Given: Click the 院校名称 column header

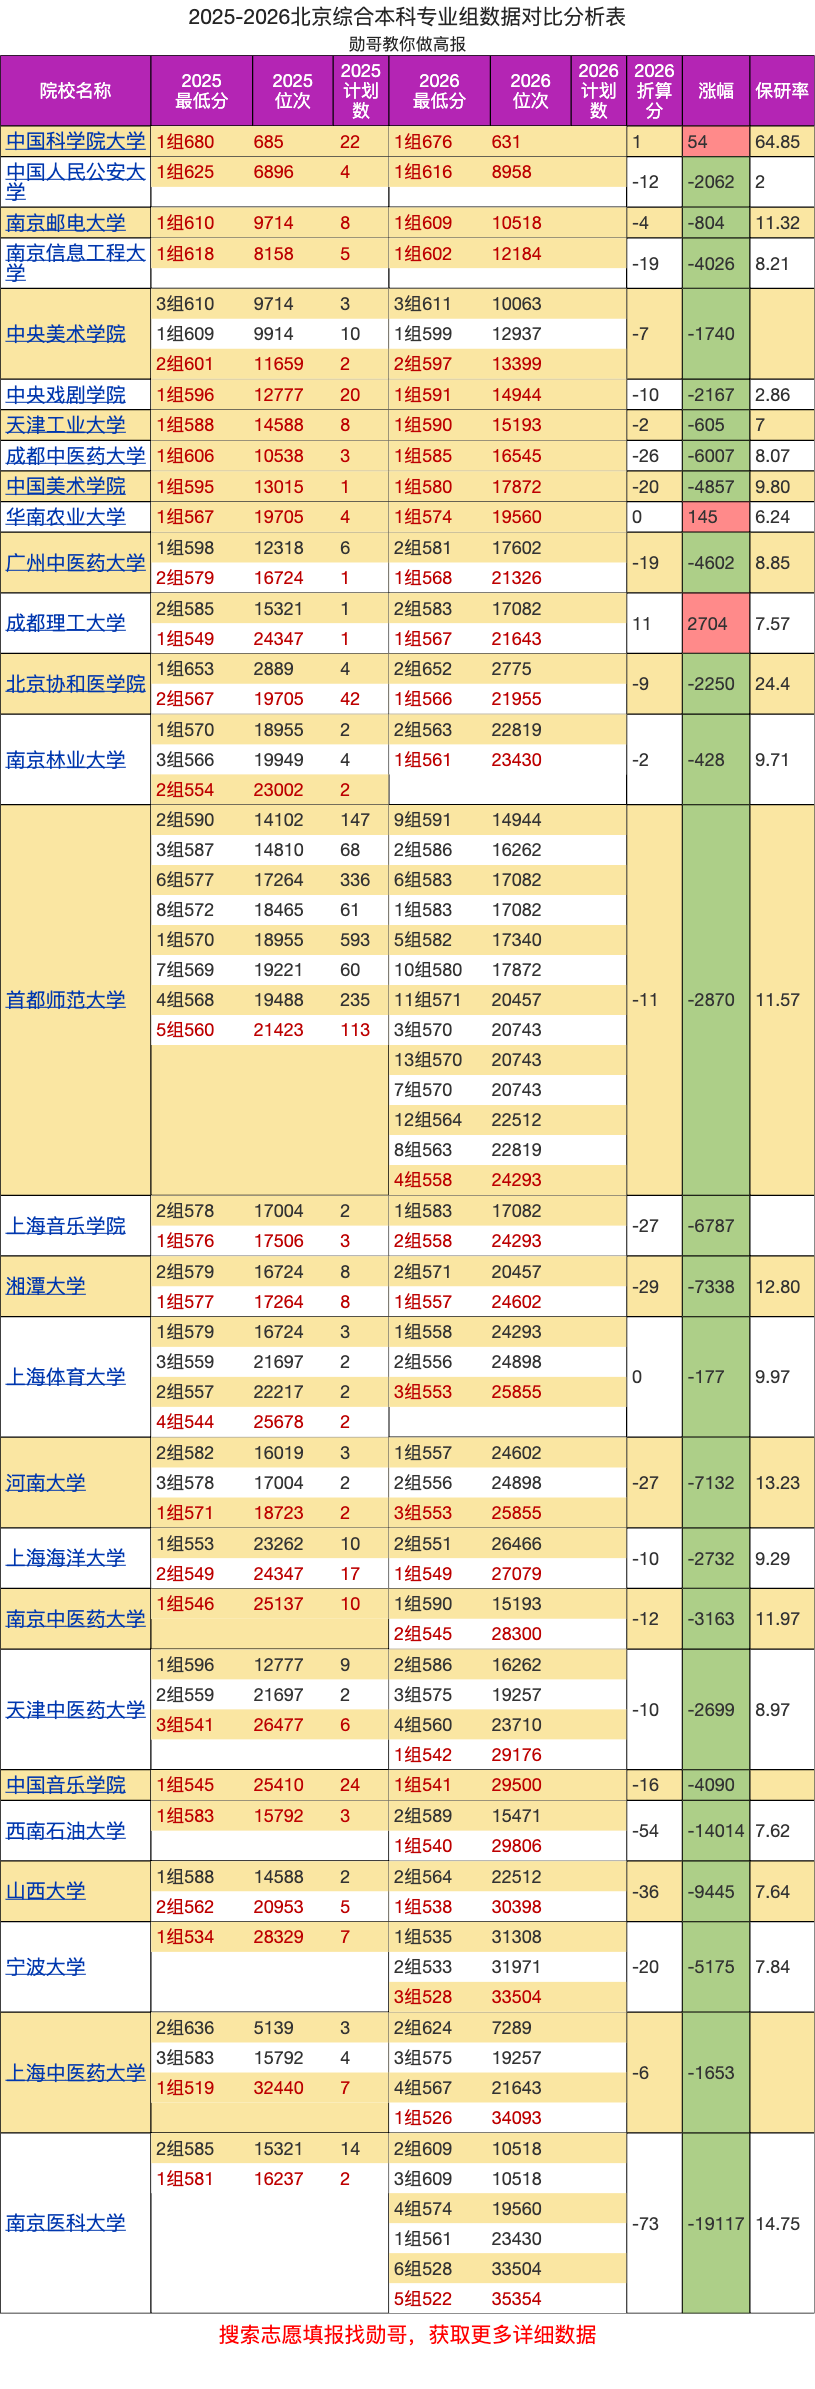Looking at the screenshot, I should (x=75, y=90).
